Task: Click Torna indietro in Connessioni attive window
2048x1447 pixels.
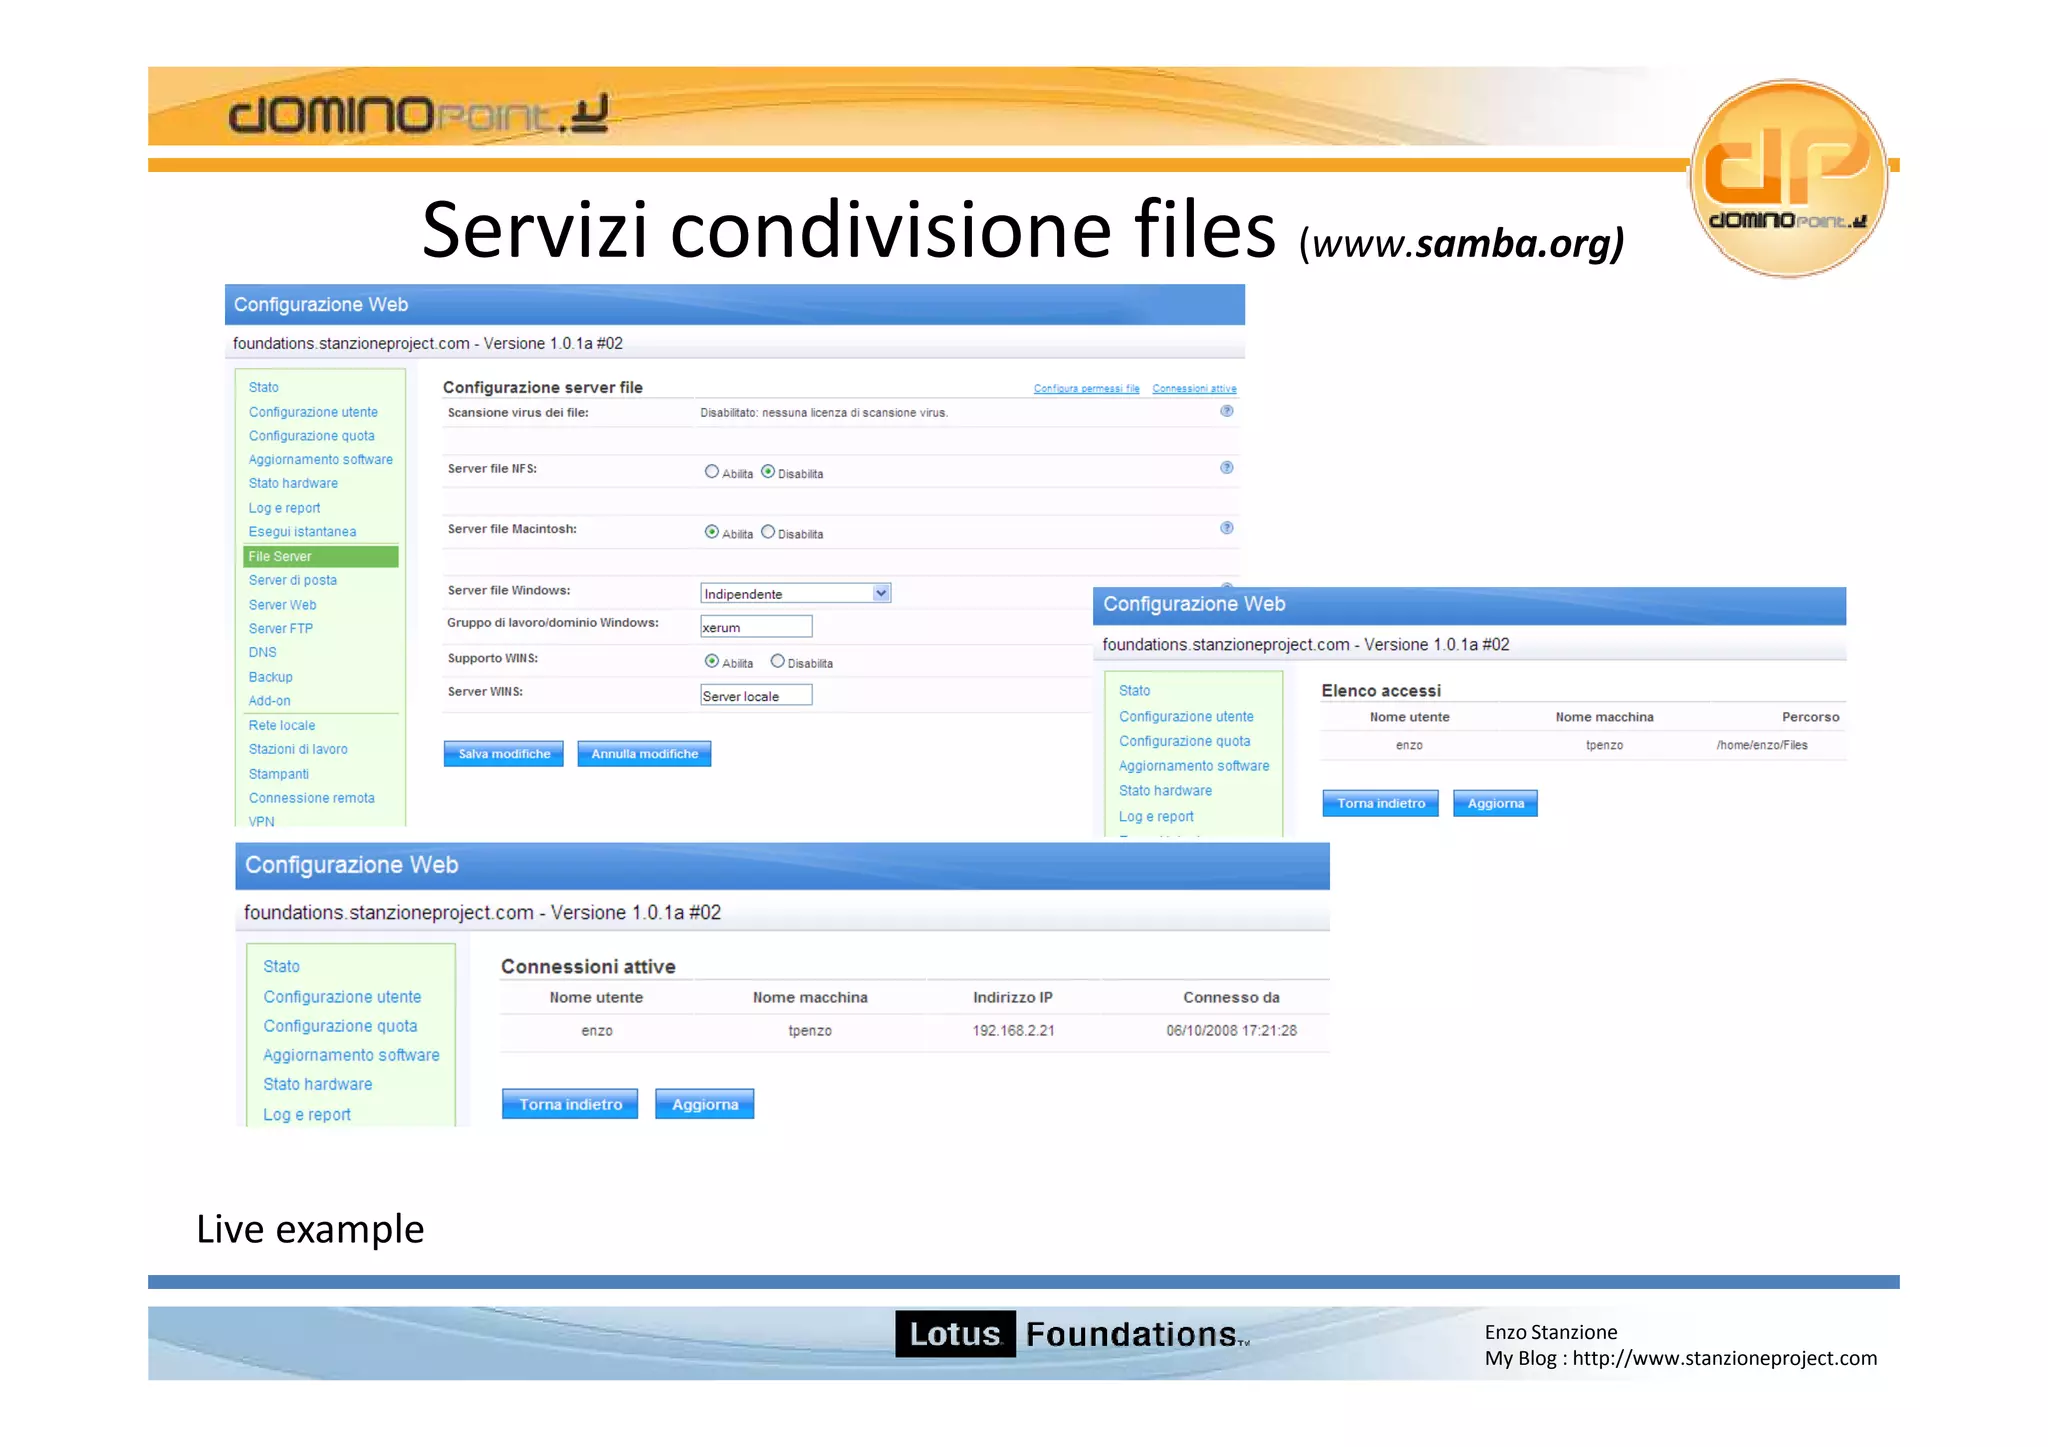Action: (x=570, y=1104)
